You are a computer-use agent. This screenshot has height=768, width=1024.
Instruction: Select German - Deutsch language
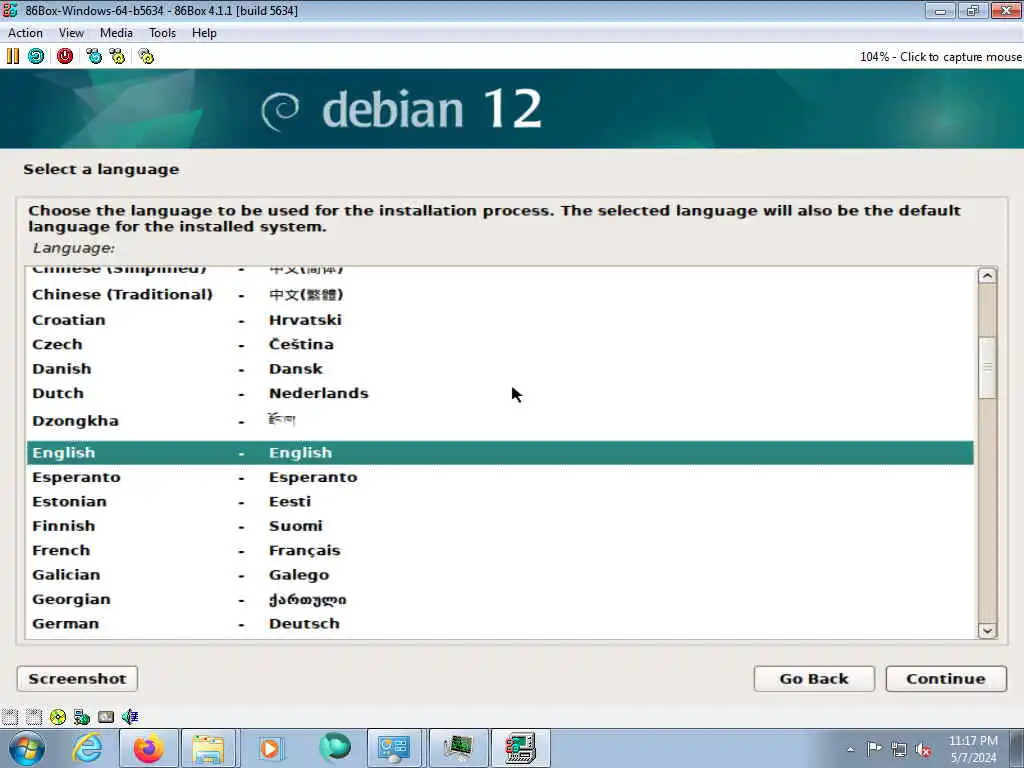(x=500, y=624)
